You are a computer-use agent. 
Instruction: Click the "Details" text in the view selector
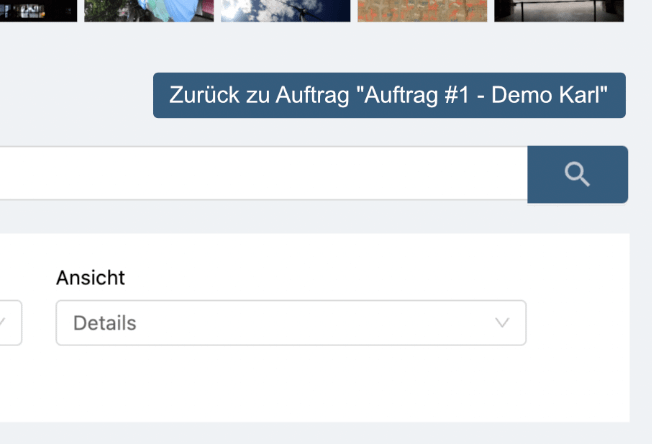(104, 323)
